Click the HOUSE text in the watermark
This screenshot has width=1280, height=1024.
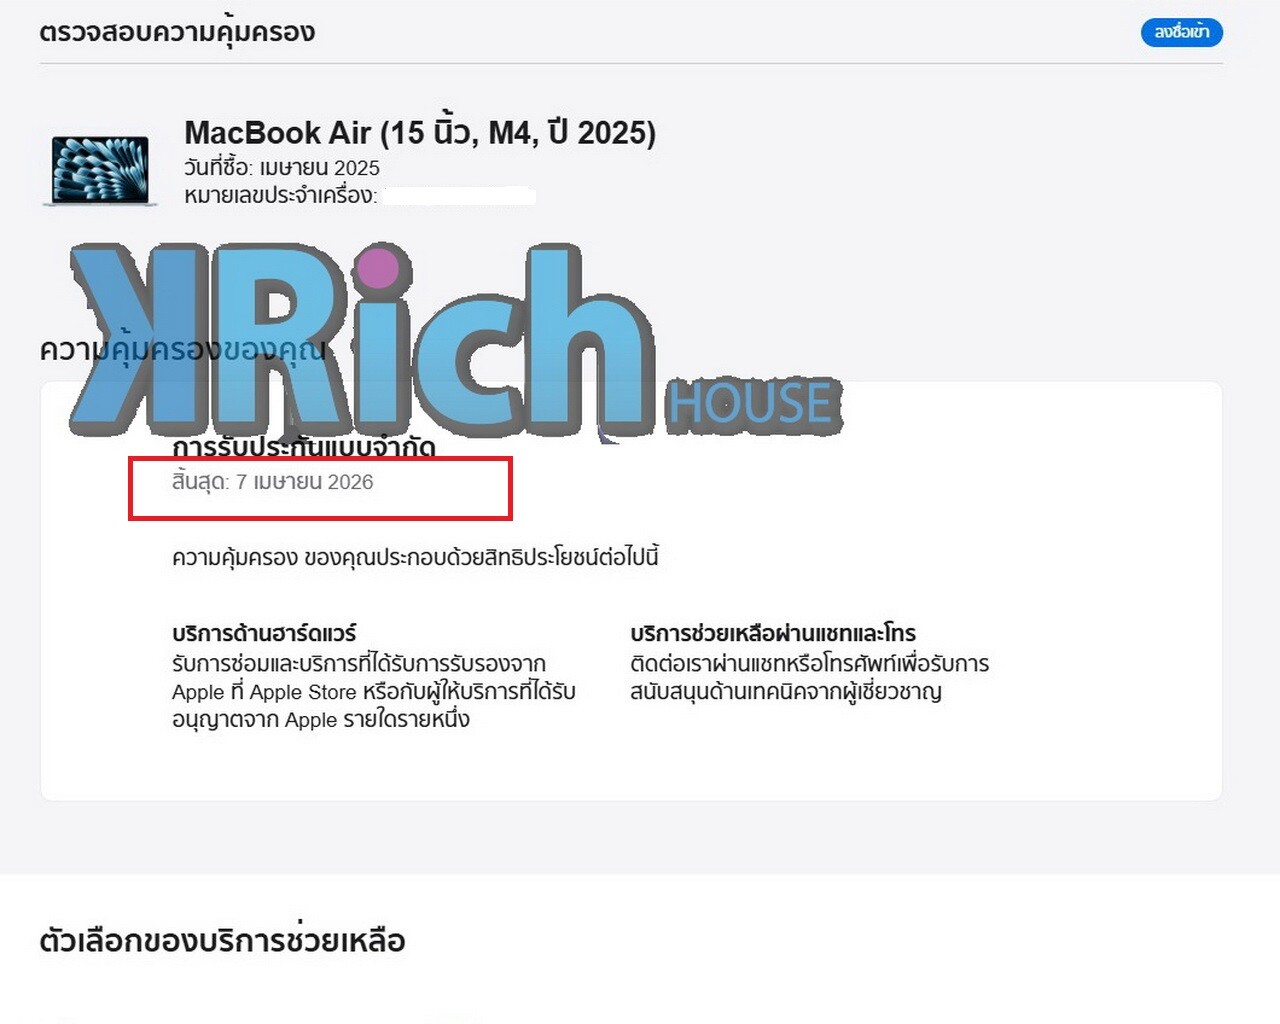[752, 404]
